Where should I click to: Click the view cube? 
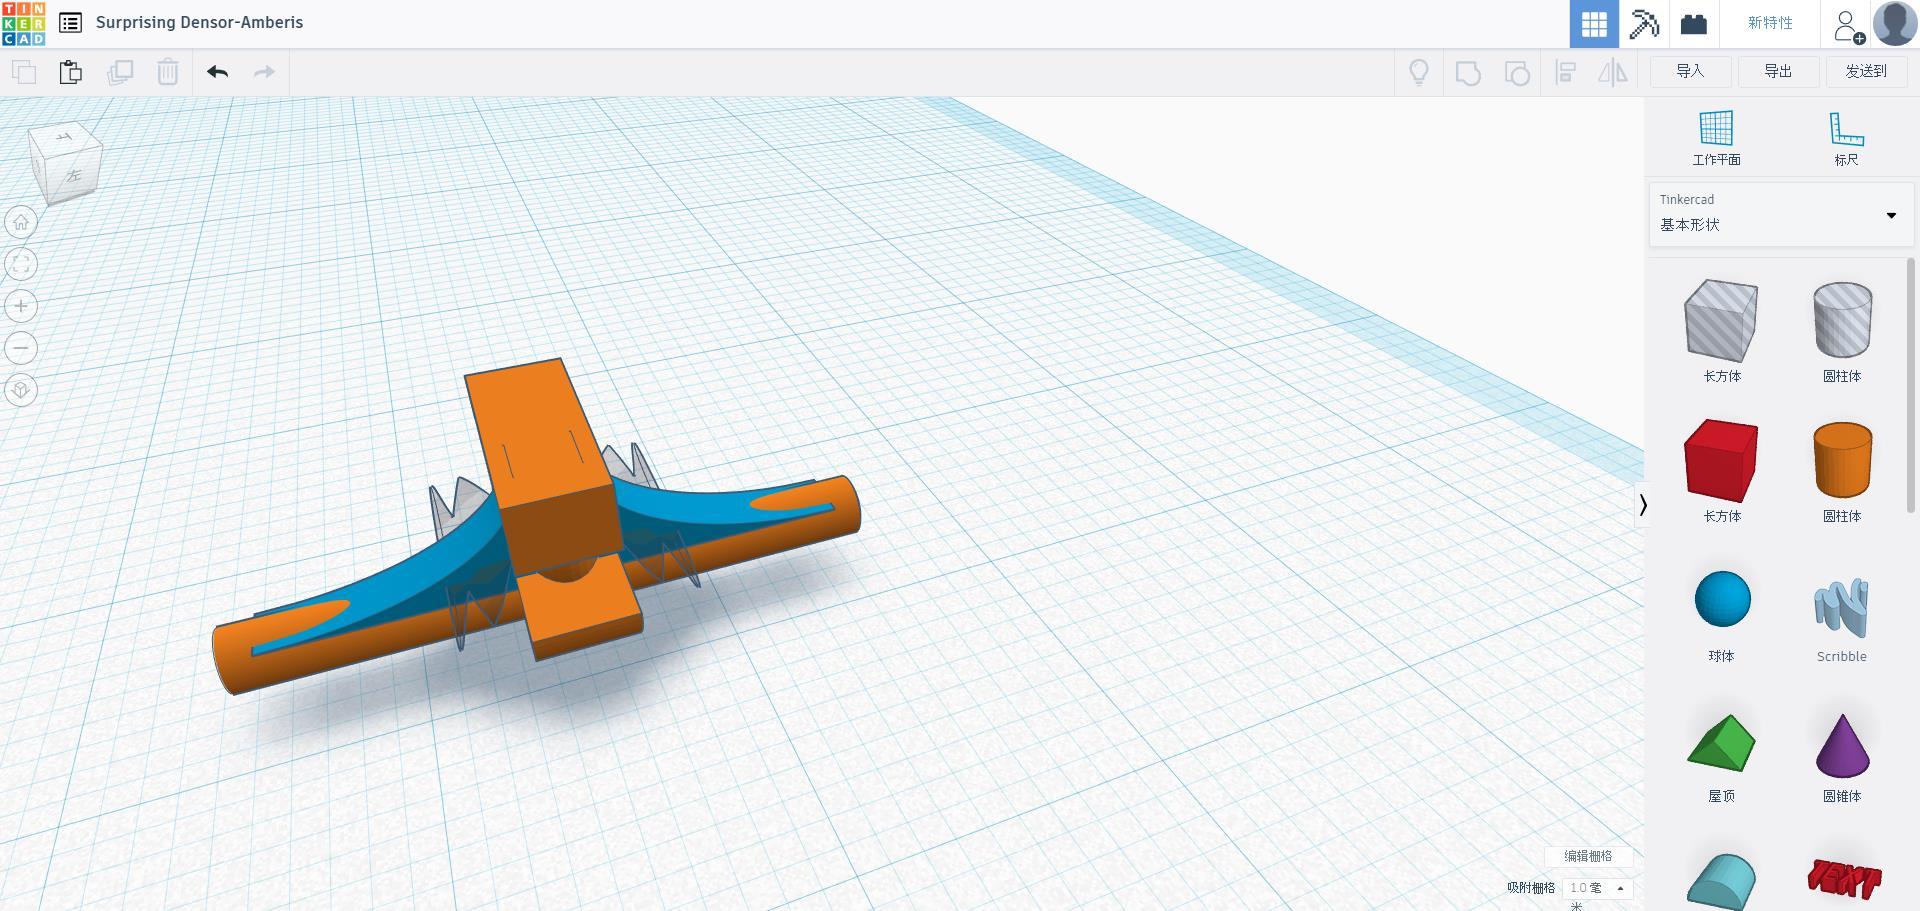pos(65,163)
